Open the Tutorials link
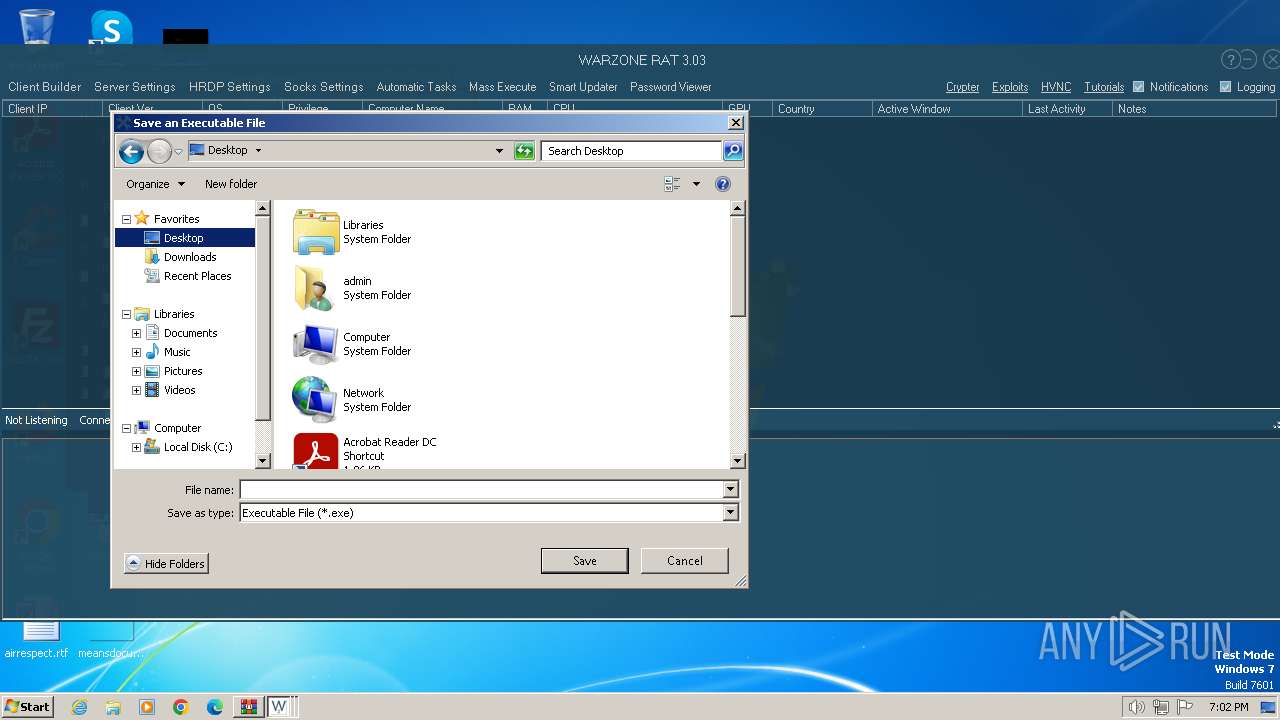 click(x=1104, y=87)
